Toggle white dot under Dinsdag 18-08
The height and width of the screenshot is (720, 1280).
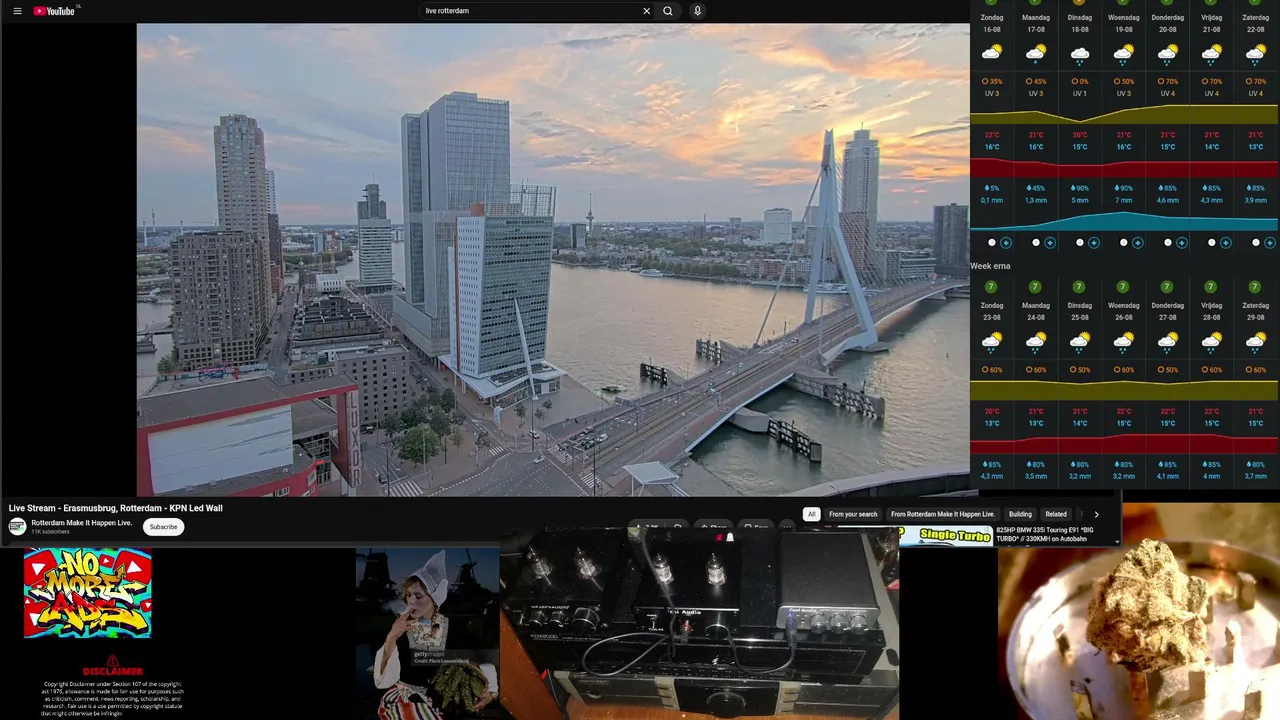pyautogui.click(x=1080, y=243)
